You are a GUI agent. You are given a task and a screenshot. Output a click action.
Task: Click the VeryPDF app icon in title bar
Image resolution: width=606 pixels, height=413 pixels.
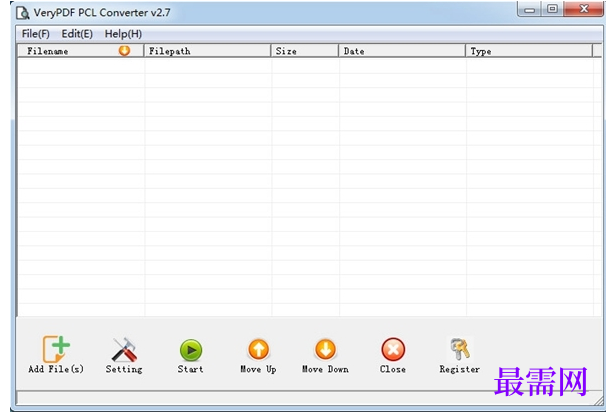[23, 13]
